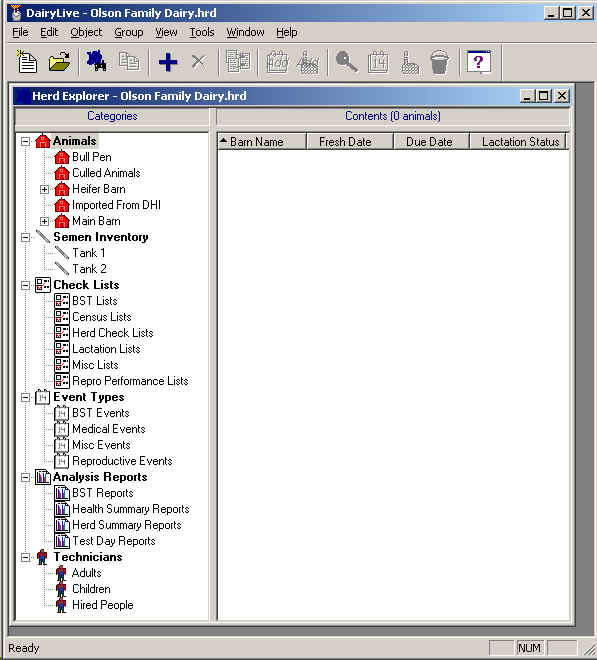Sort by the Due Date column header
This screenshot has height=660, width=597.
pos(431,142)
